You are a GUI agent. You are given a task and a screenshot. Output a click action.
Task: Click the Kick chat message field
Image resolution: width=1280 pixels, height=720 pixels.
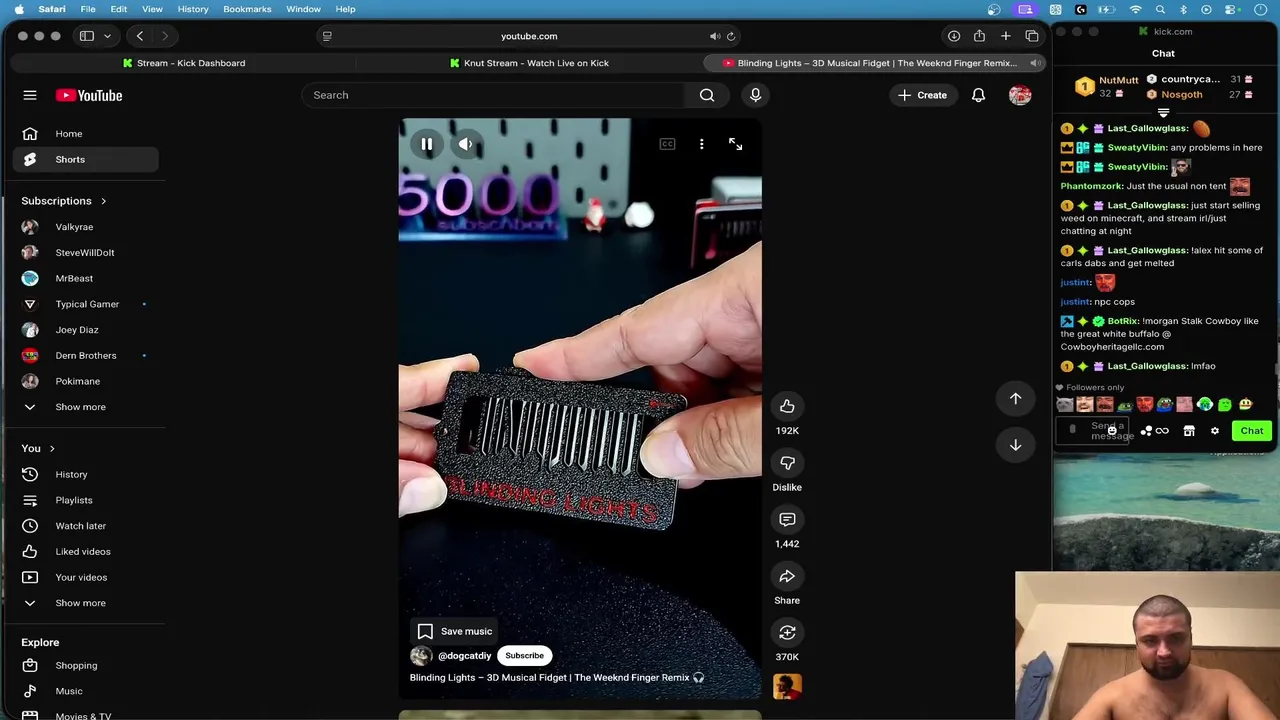tap(1094, 431)
